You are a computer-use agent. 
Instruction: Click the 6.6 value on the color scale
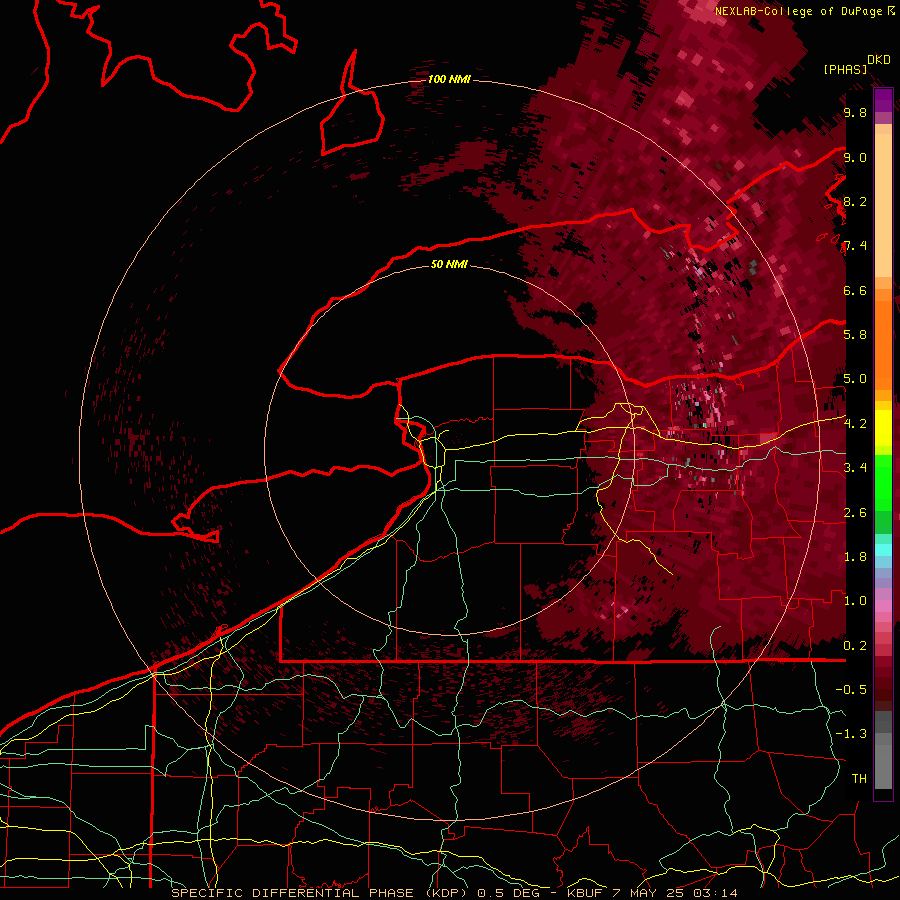(x=855, y=290)
